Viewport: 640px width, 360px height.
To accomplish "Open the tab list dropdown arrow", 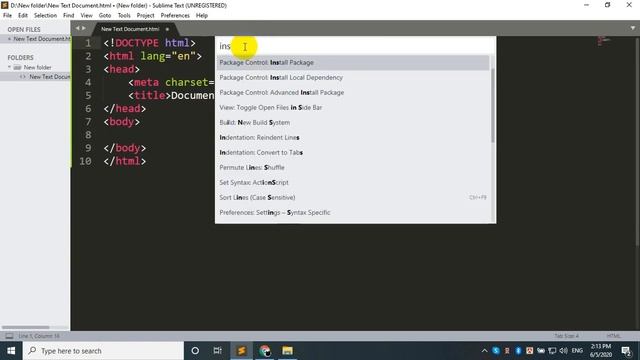I will pos(633,28).
